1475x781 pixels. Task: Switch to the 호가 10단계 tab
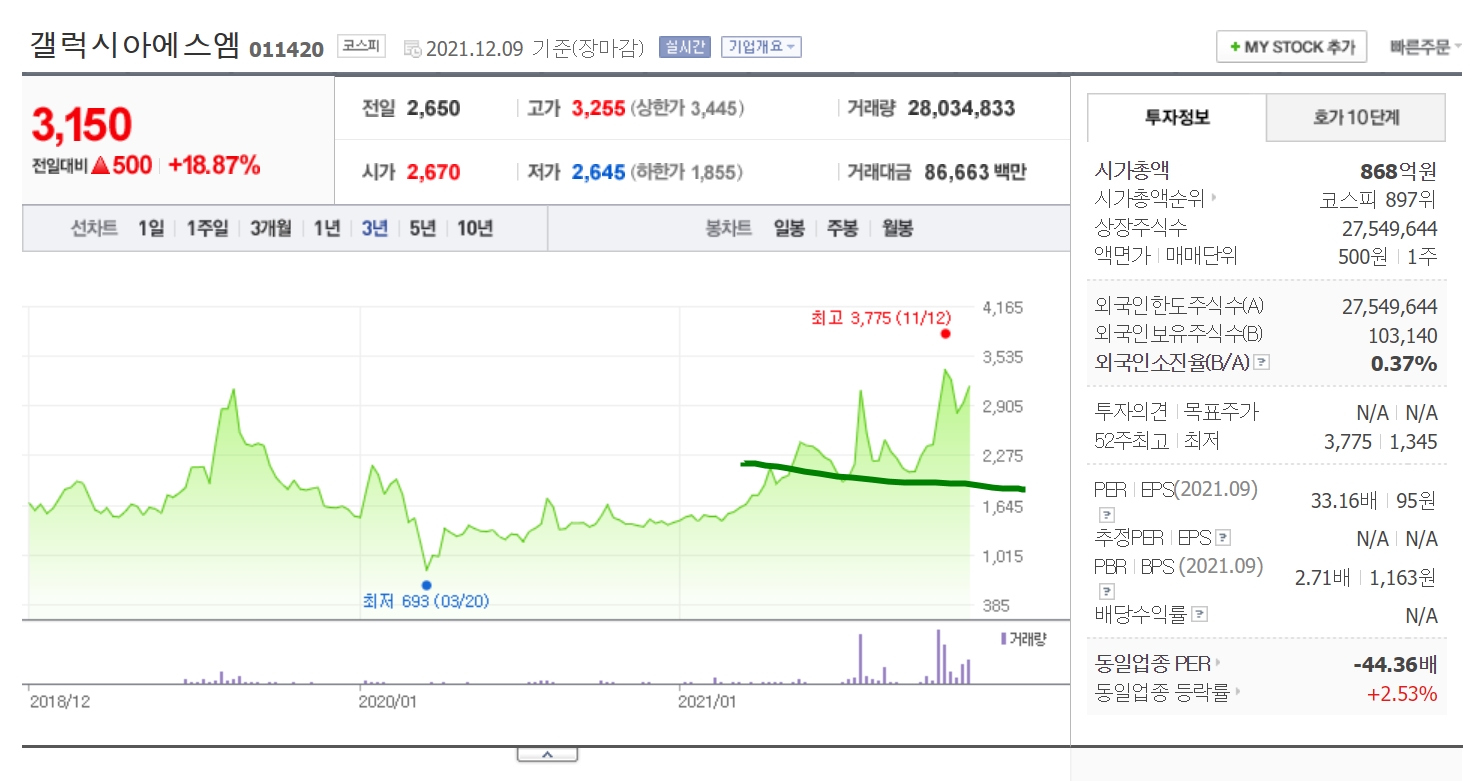pos(1356,117)
